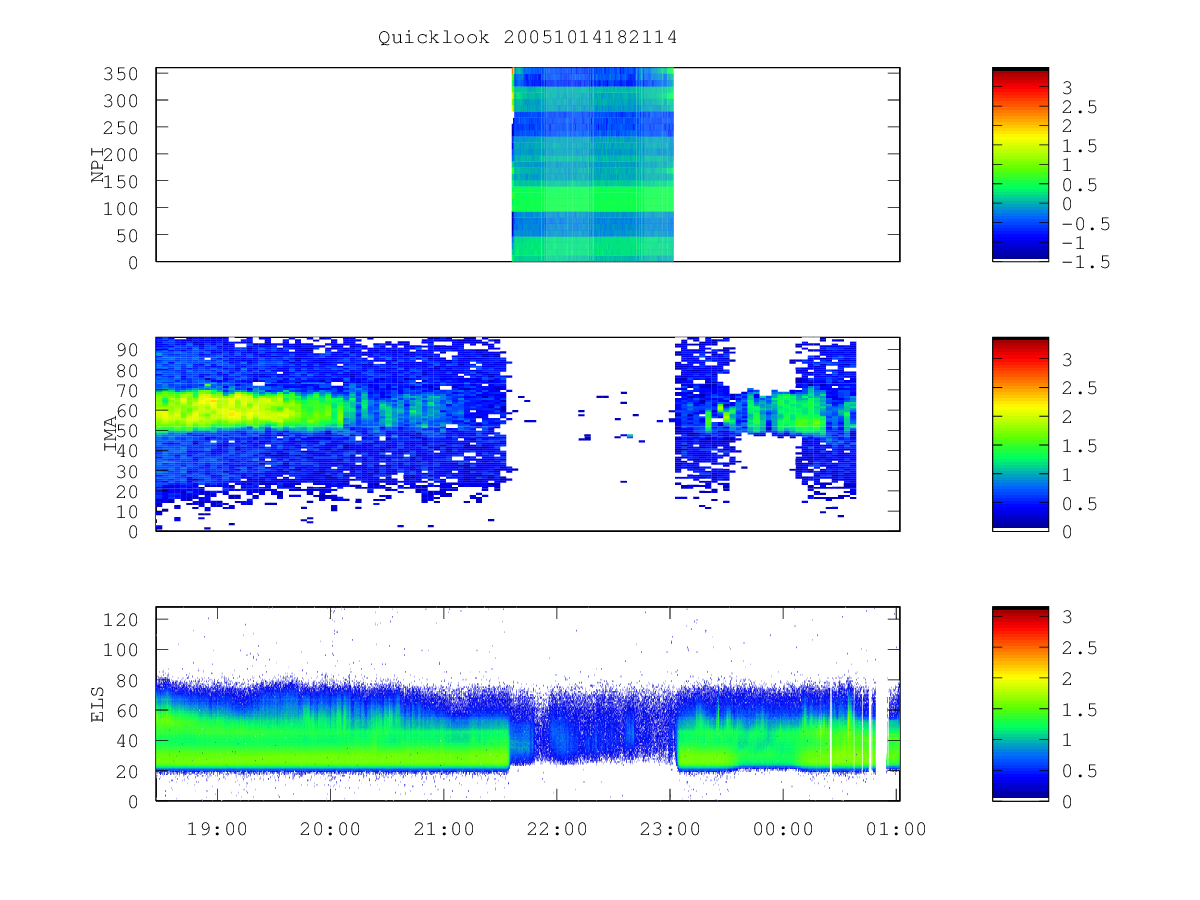Click the 20:00 time tick label

pyautogui.click(x=330, y=829)
